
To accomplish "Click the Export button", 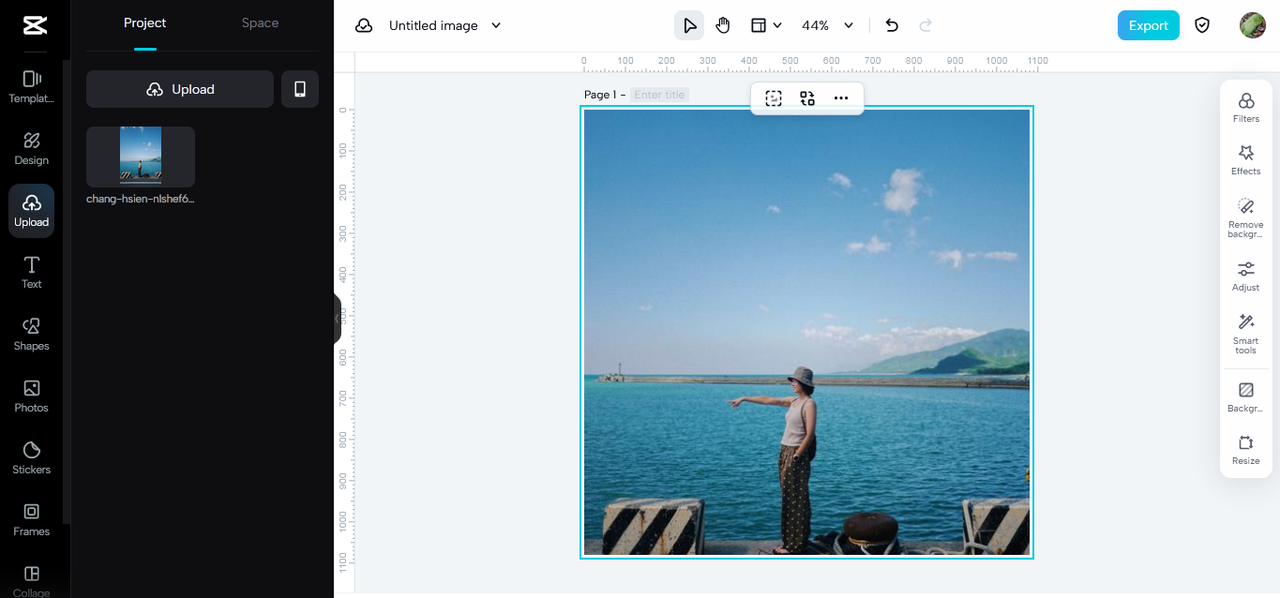I will 1148,26.
